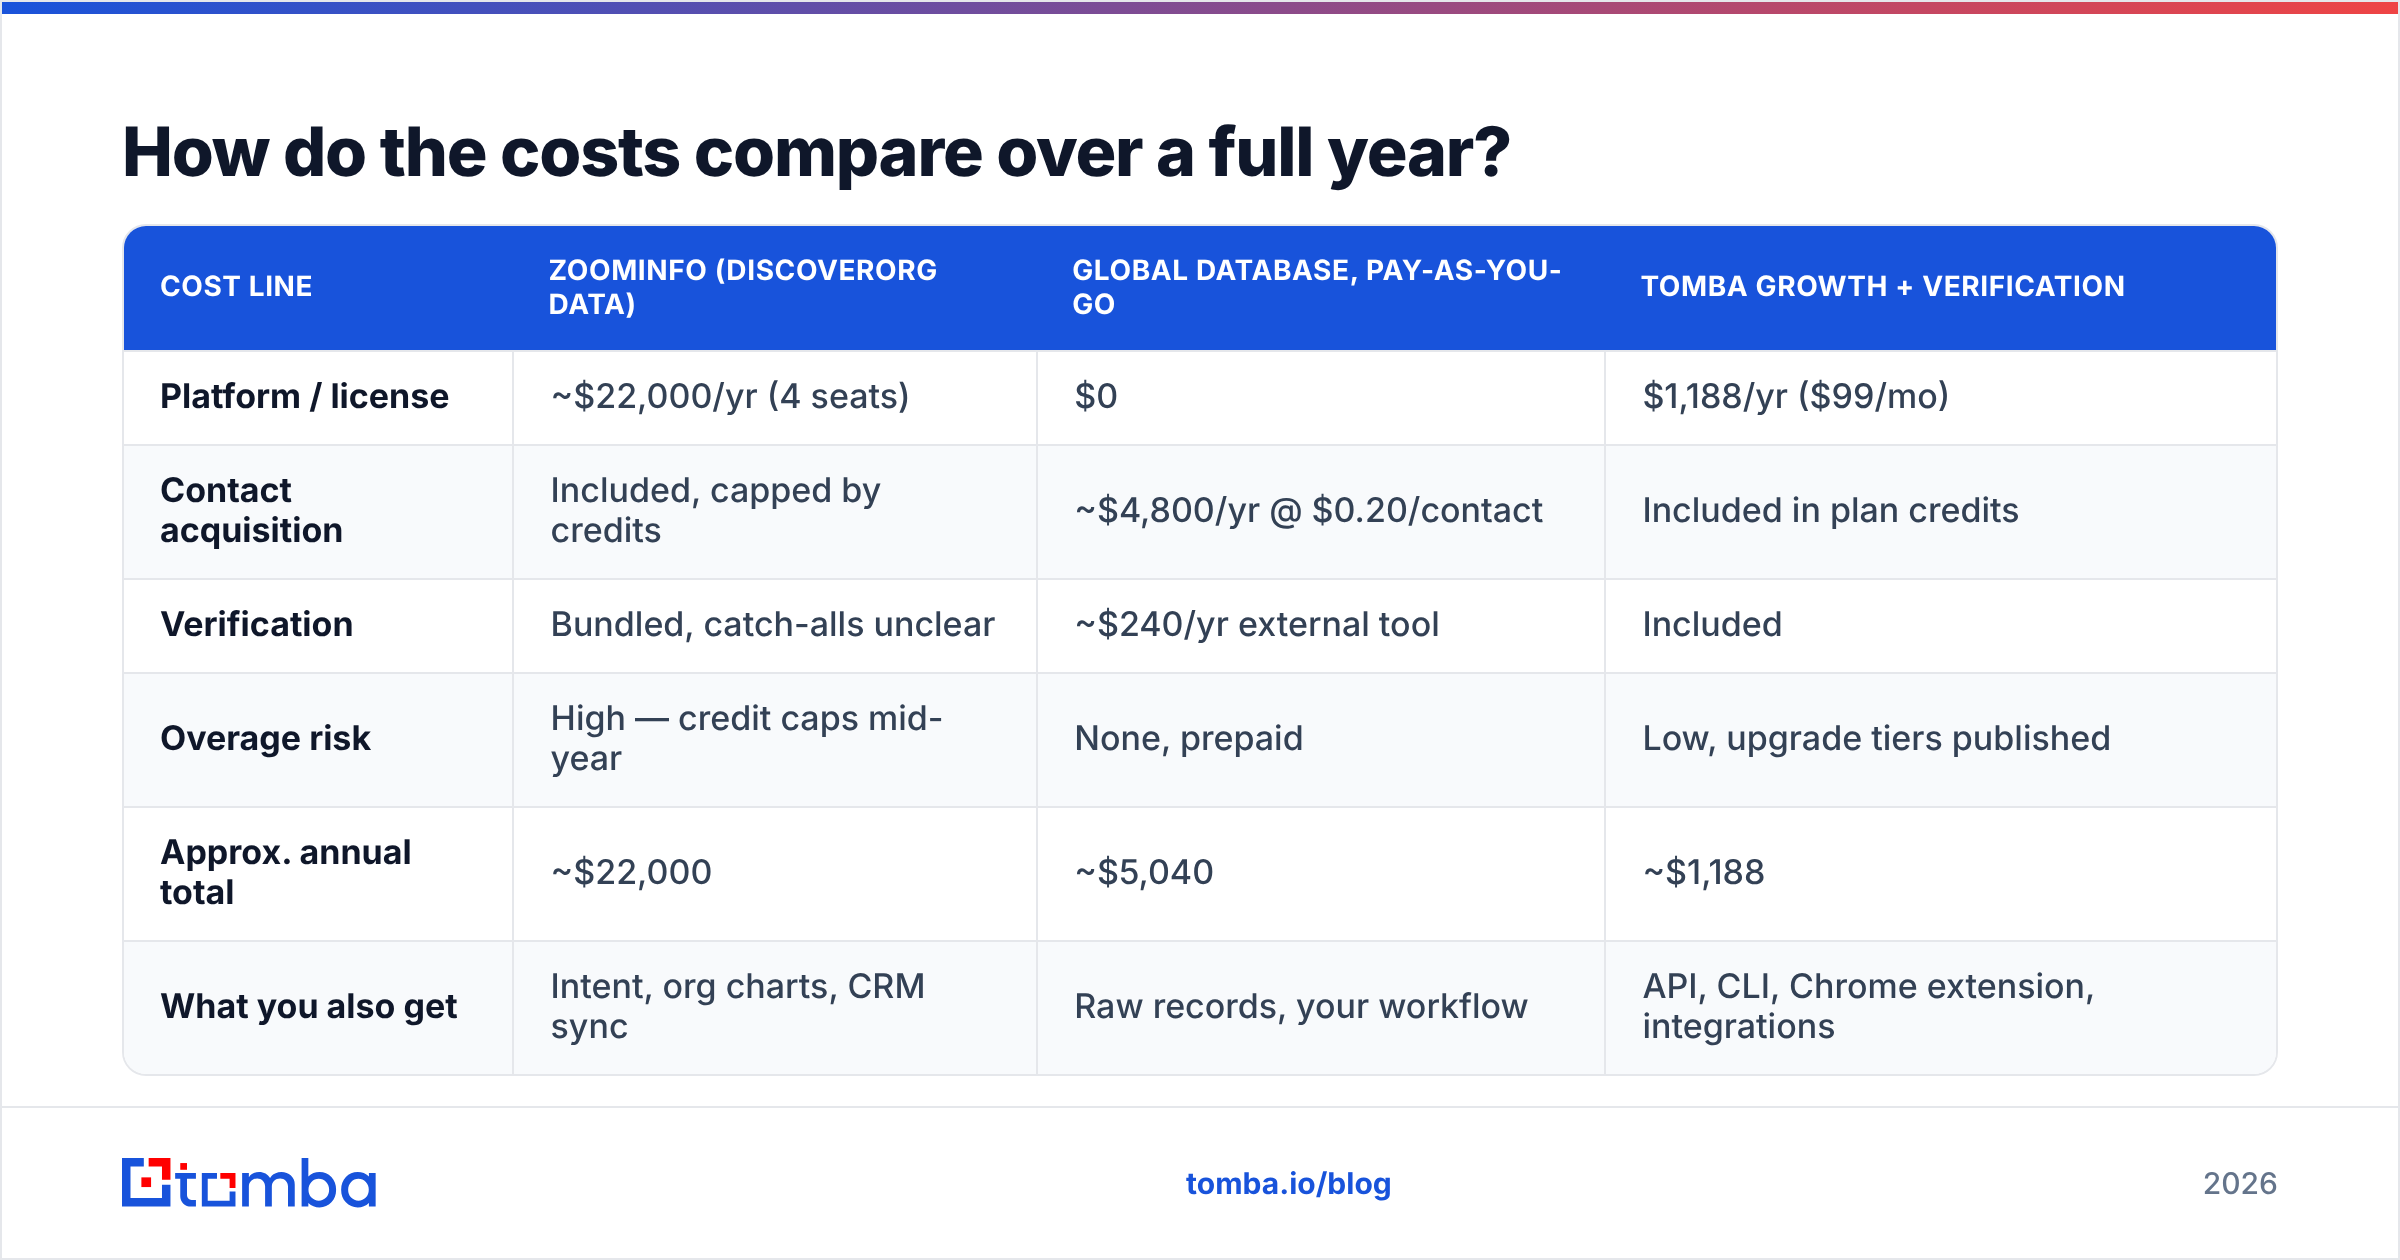
Task: Click the tomba logo
Action: coord(249,1183)
